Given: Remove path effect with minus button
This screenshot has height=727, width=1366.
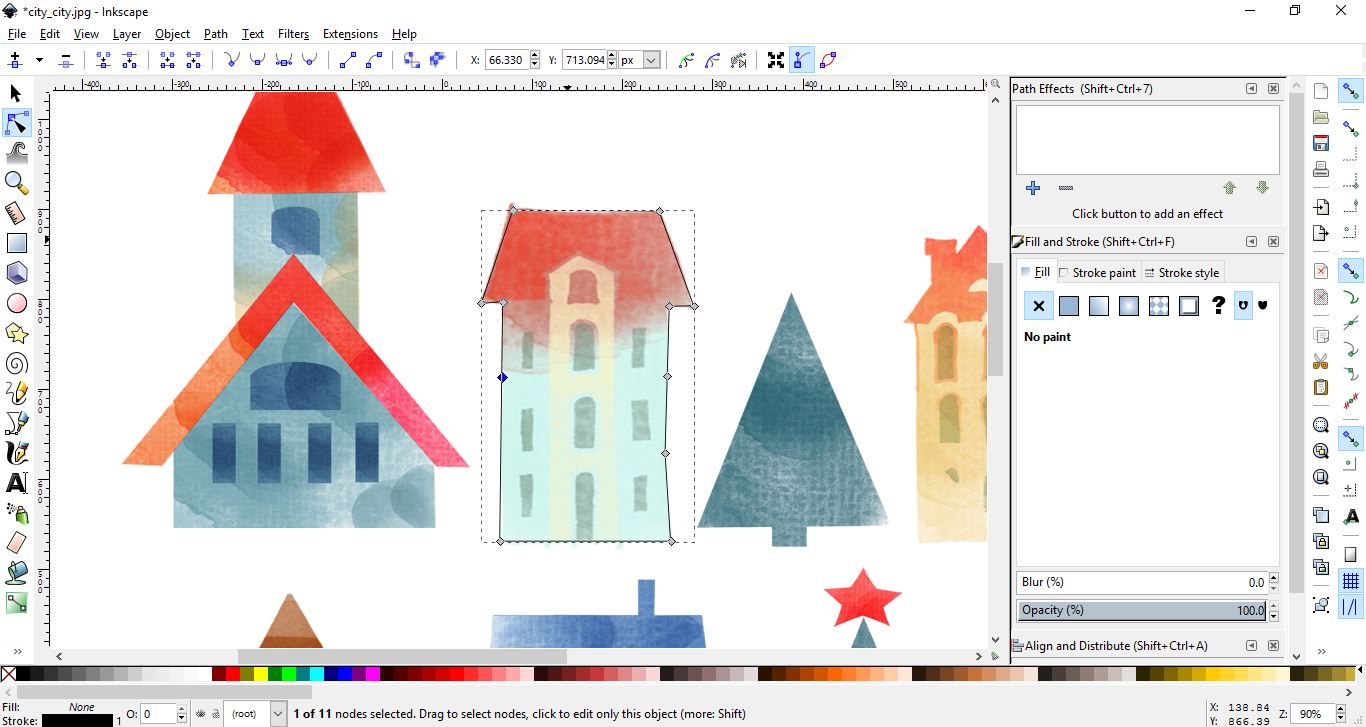Looking at the screenshot, I should point(1066,188).
